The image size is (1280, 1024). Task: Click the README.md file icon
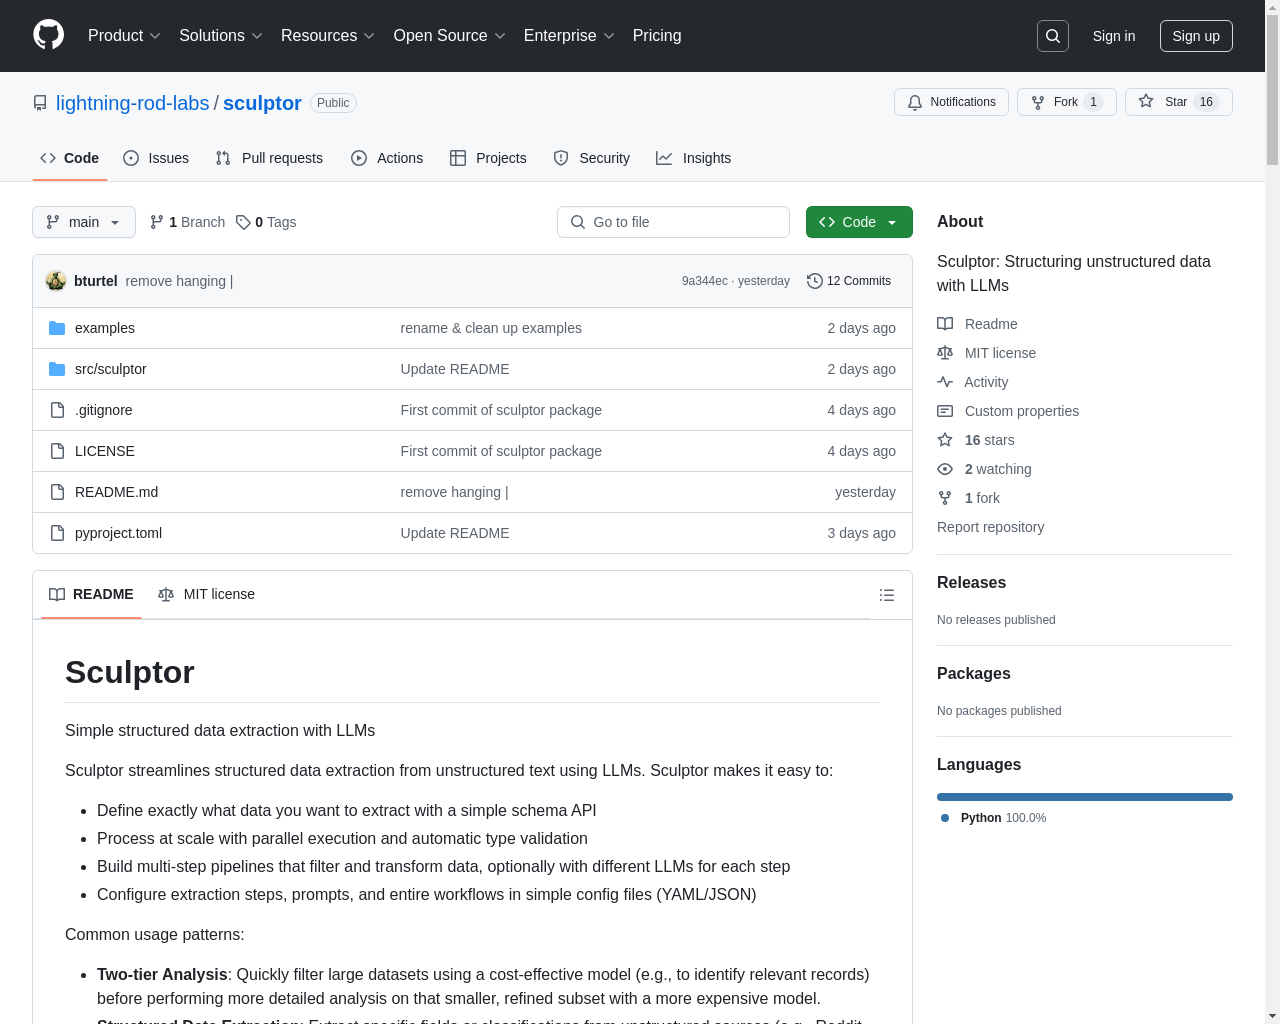click(x=57, y=492)
